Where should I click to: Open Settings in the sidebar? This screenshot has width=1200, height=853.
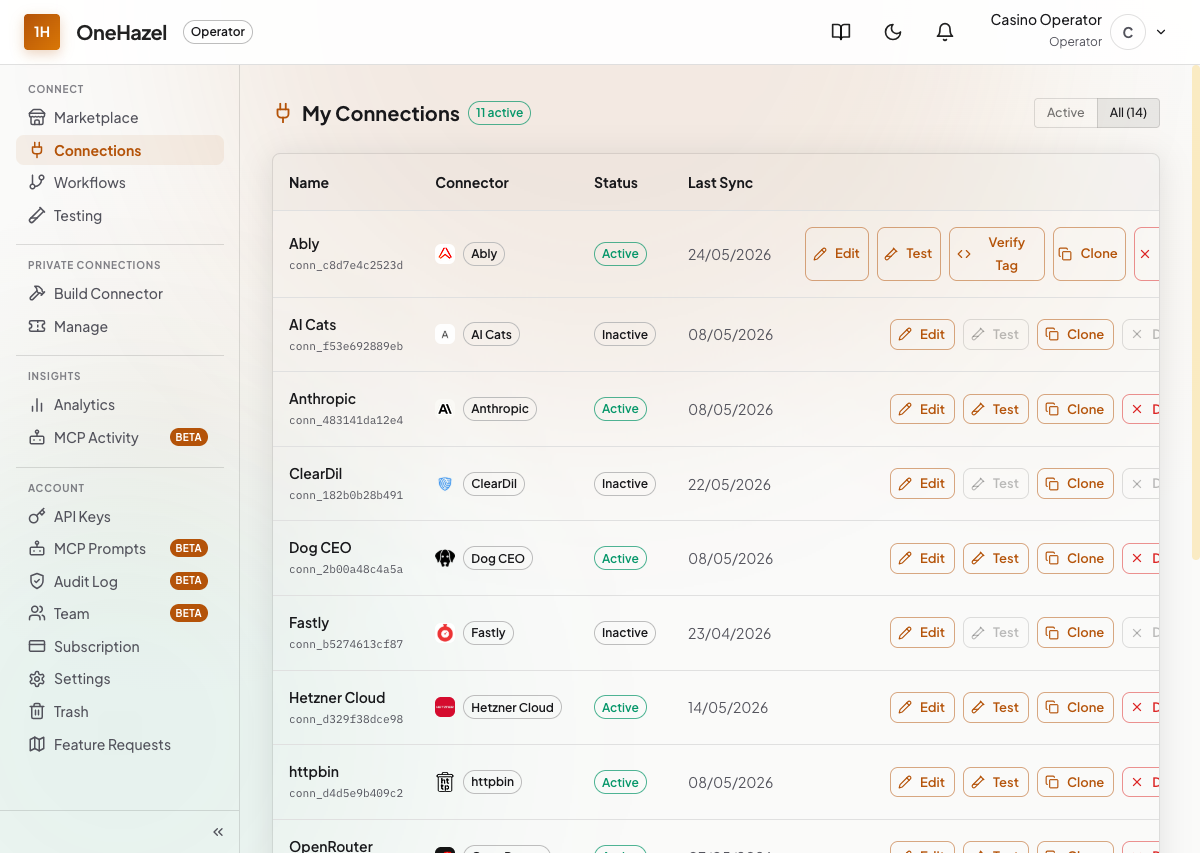coord(120,679)
